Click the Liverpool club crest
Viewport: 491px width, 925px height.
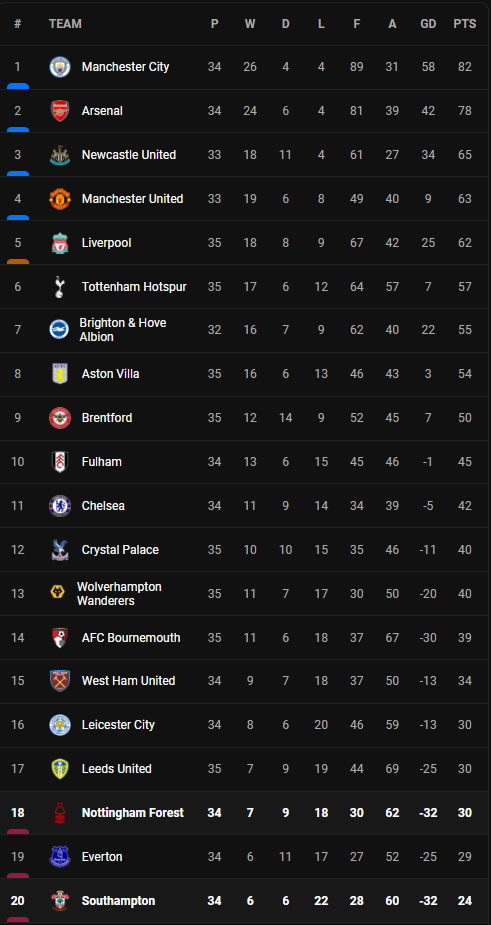tap(60, 243)
